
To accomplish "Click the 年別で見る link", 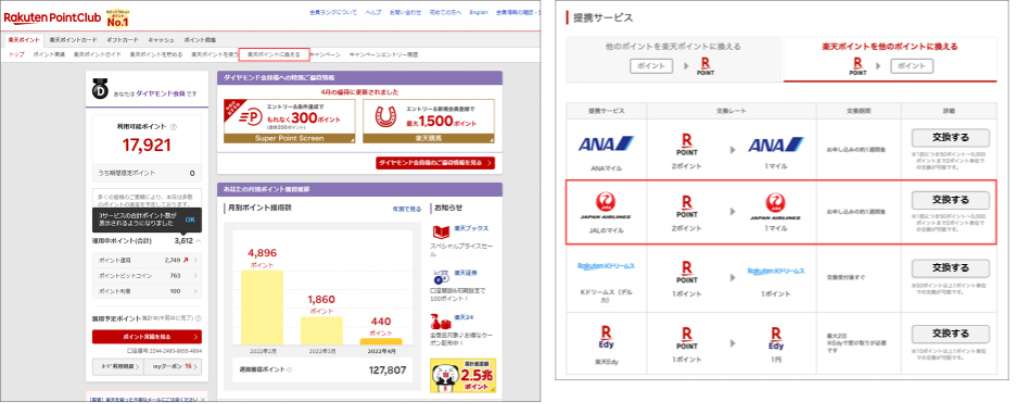I will (x=406, y=209).
